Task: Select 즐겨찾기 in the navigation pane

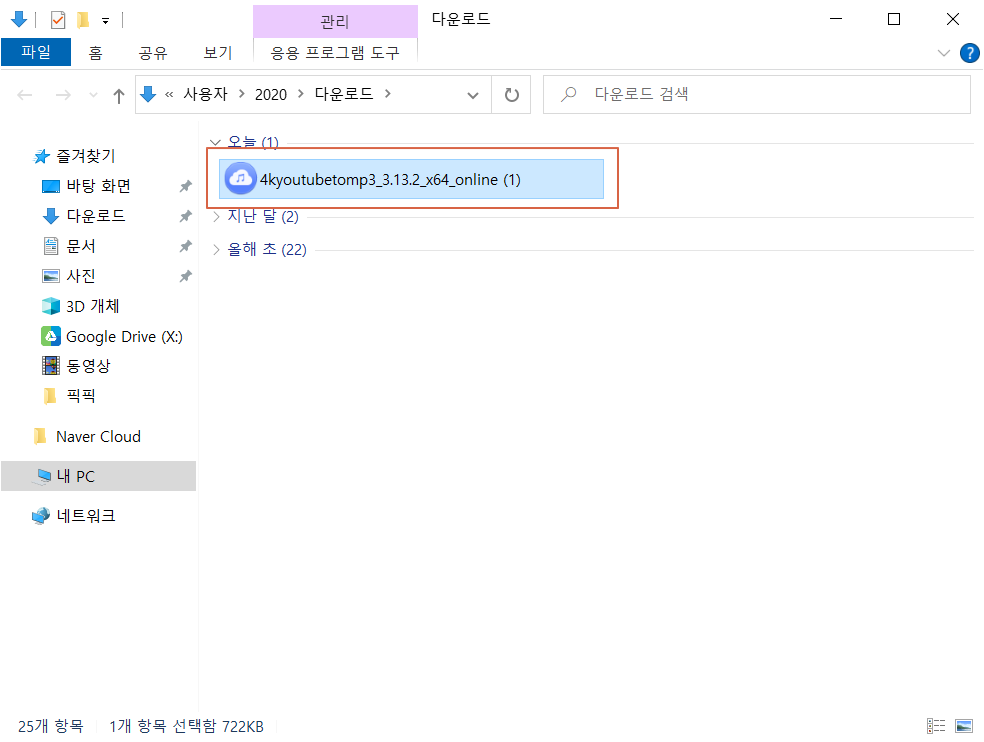Action: point(86,156)
